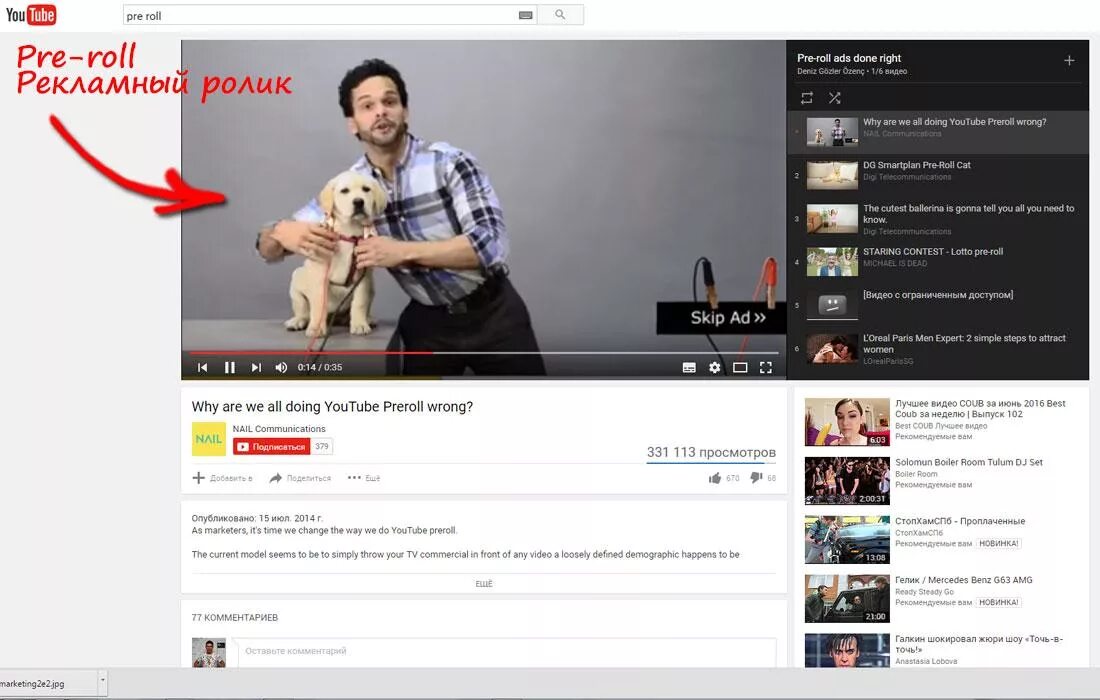
Task: Open the 'Ещё' more actions menu
Action: 364,478
